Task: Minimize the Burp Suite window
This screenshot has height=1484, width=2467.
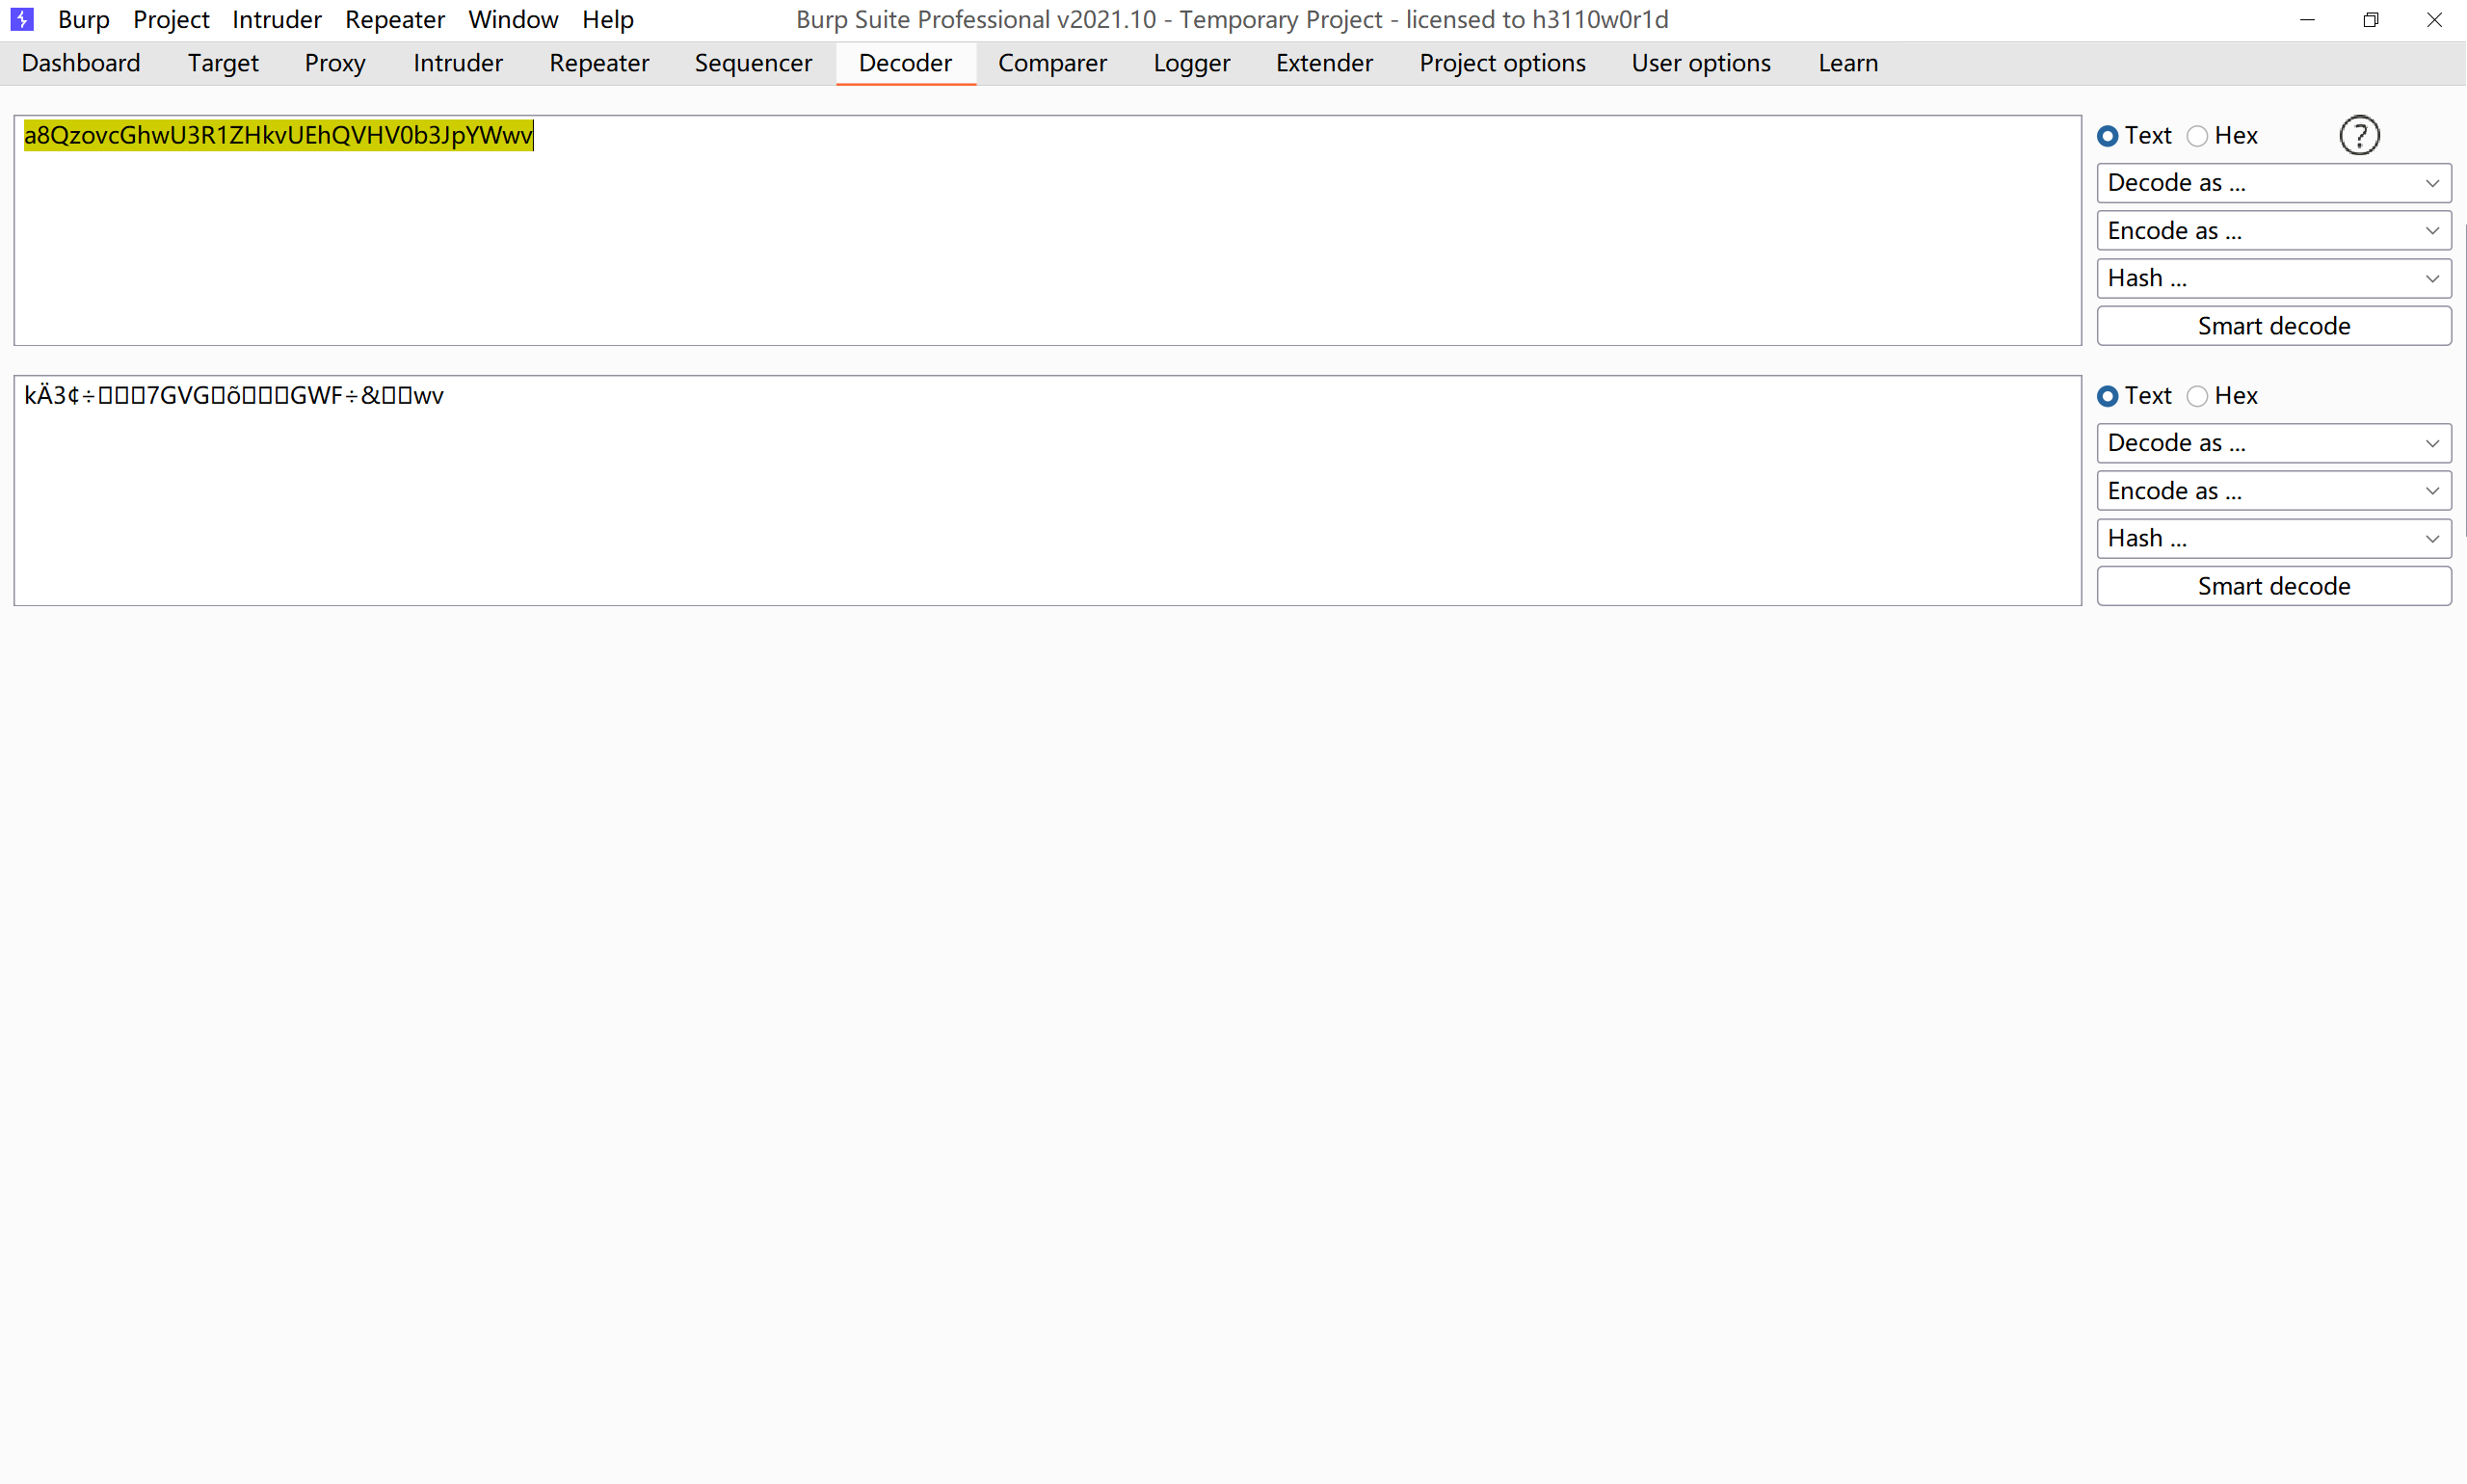Action: (2307, 20)
